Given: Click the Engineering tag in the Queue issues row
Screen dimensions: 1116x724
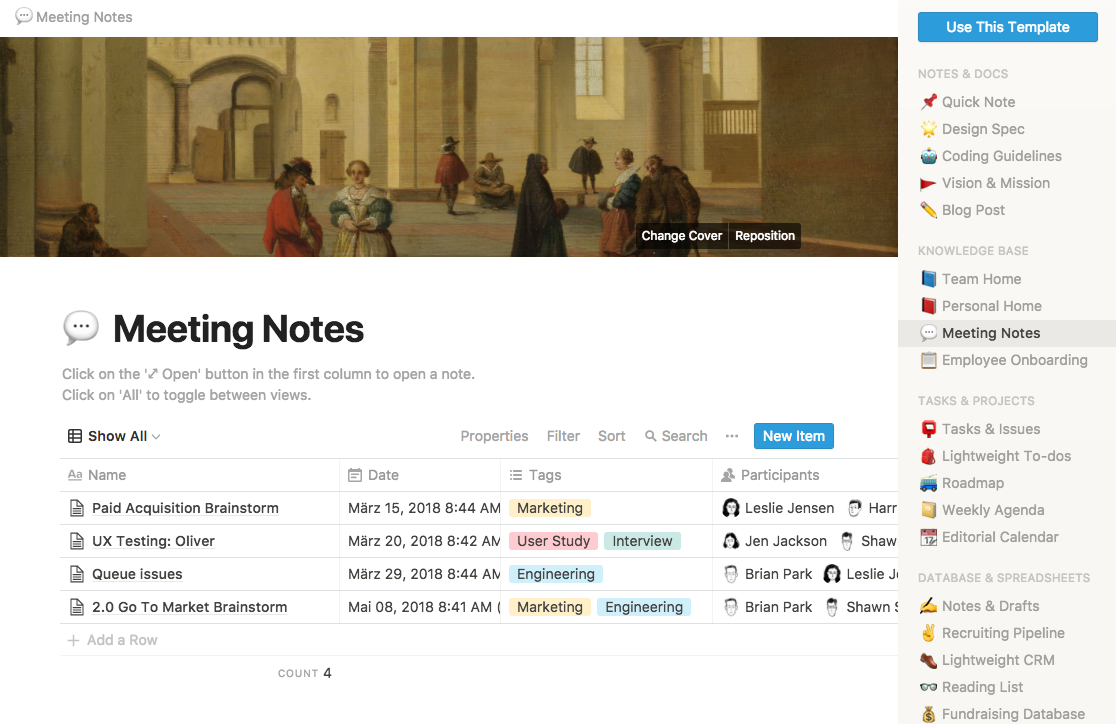Looking at the screenshot, I should (556, 574).
